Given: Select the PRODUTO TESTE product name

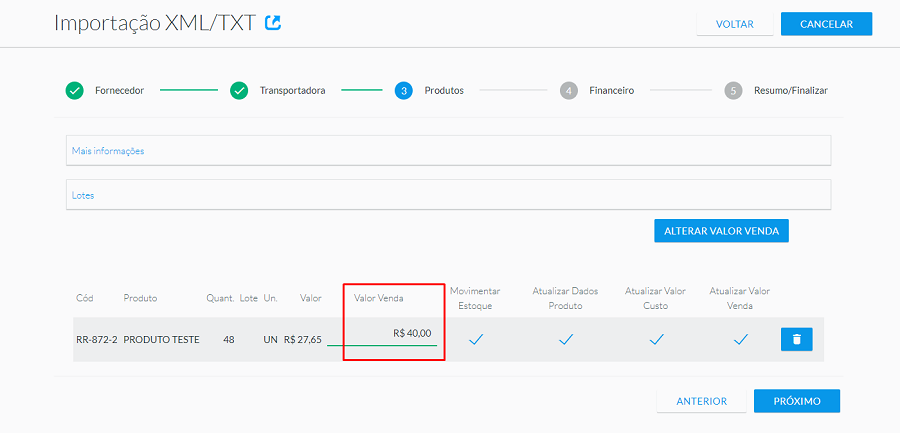Looking at the screenshot, I should coord(161,339).
